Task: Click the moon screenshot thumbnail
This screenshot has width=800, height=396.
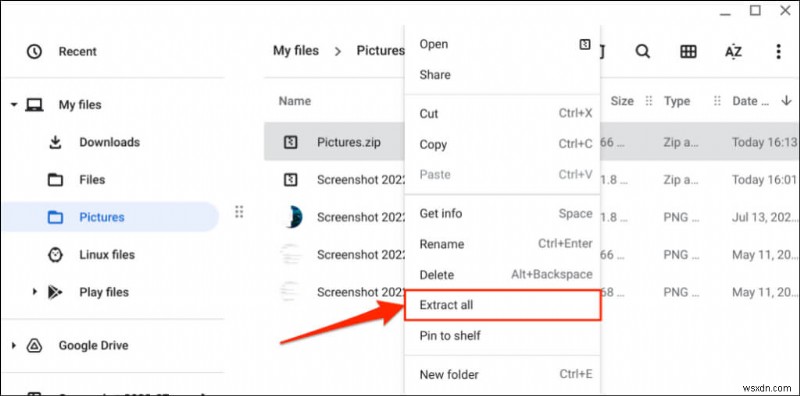Action: coord(292,217)
